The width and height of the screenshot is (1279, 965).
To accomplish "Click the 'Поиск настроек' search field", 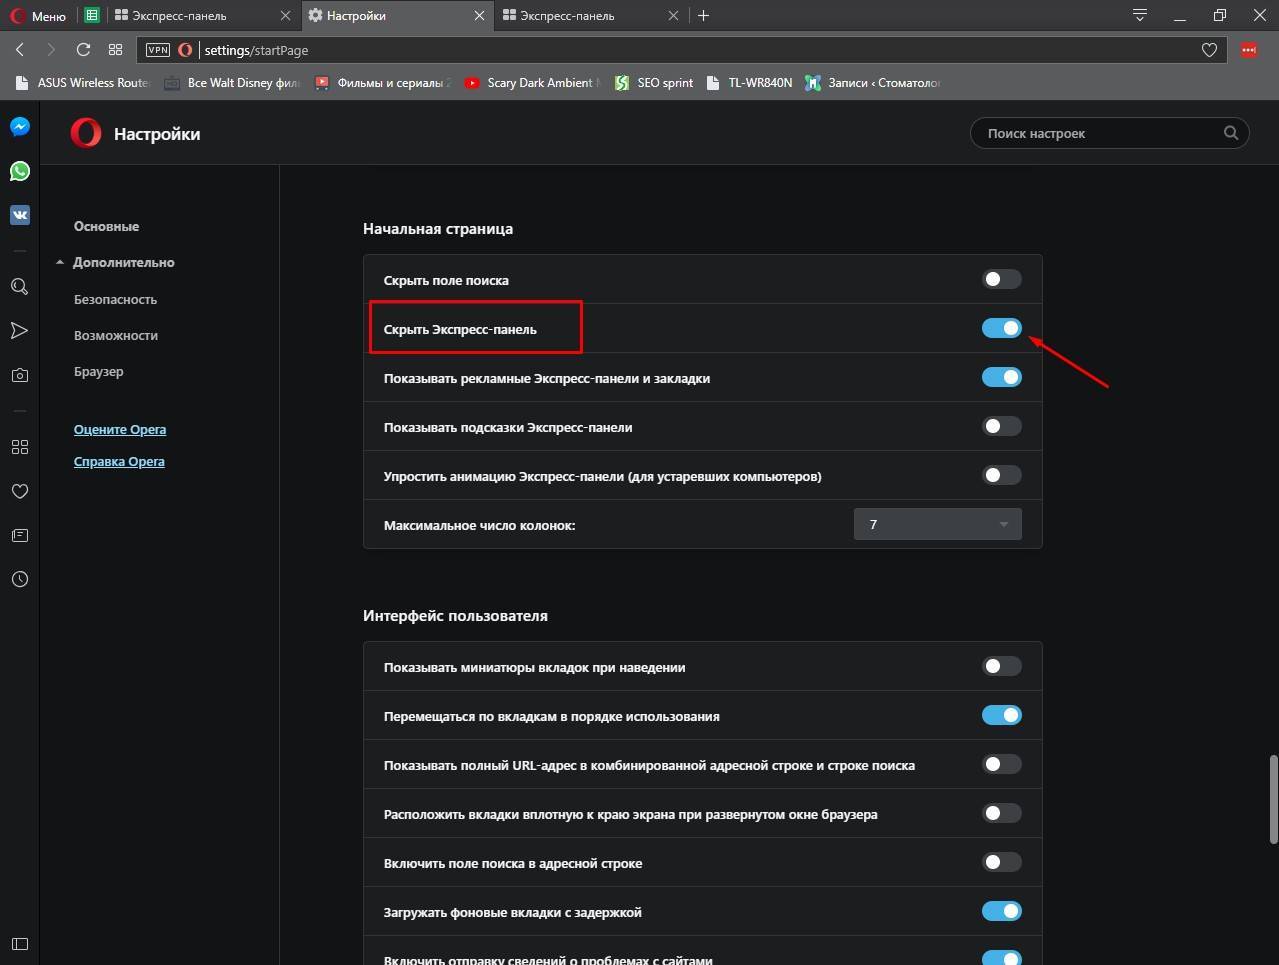I will pos(1100,133).
